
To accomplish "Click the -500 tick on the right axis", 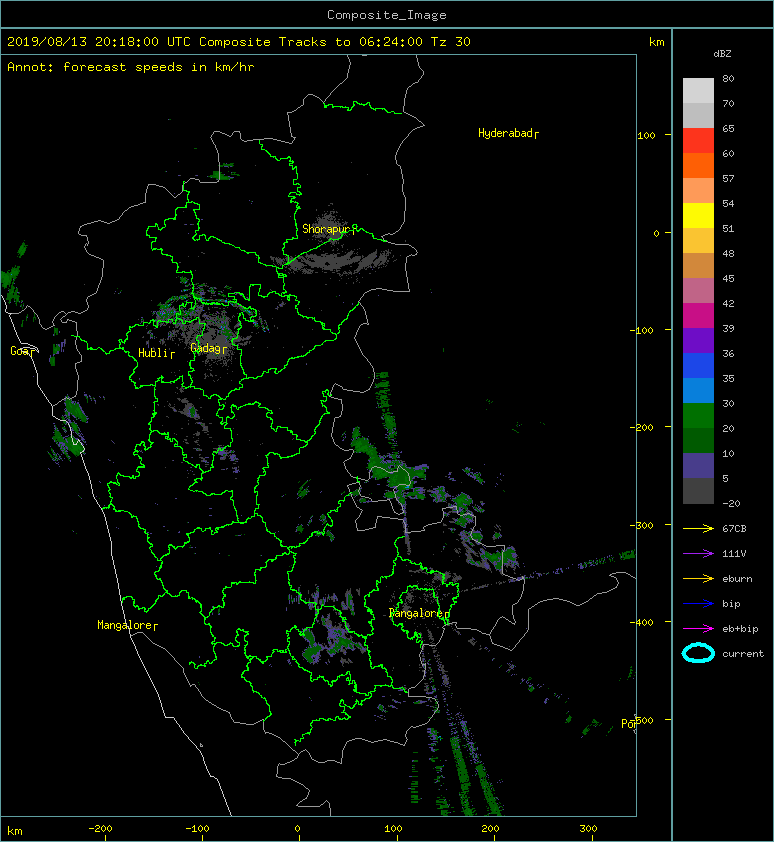I will pyautogui.click(x=643, y=721).
